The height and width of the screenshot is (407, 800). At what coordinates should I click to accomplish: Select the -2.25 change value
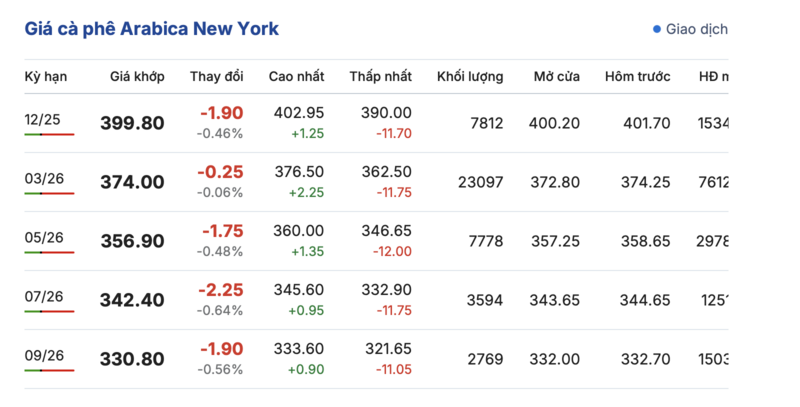pyautogui.click(x=222, y=289)
